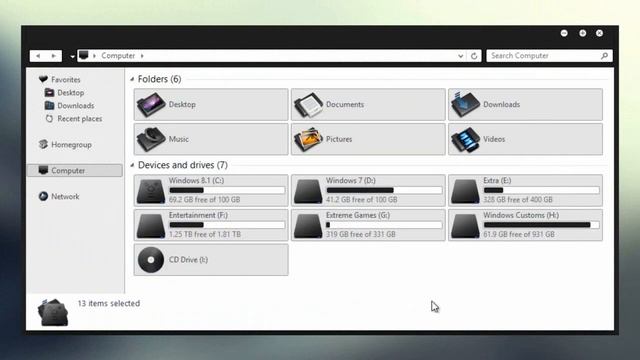Click the "328 GB free of 400 GB" text
Screen dimensions: 640x360
pyautogui.click(x=518, y=200)
